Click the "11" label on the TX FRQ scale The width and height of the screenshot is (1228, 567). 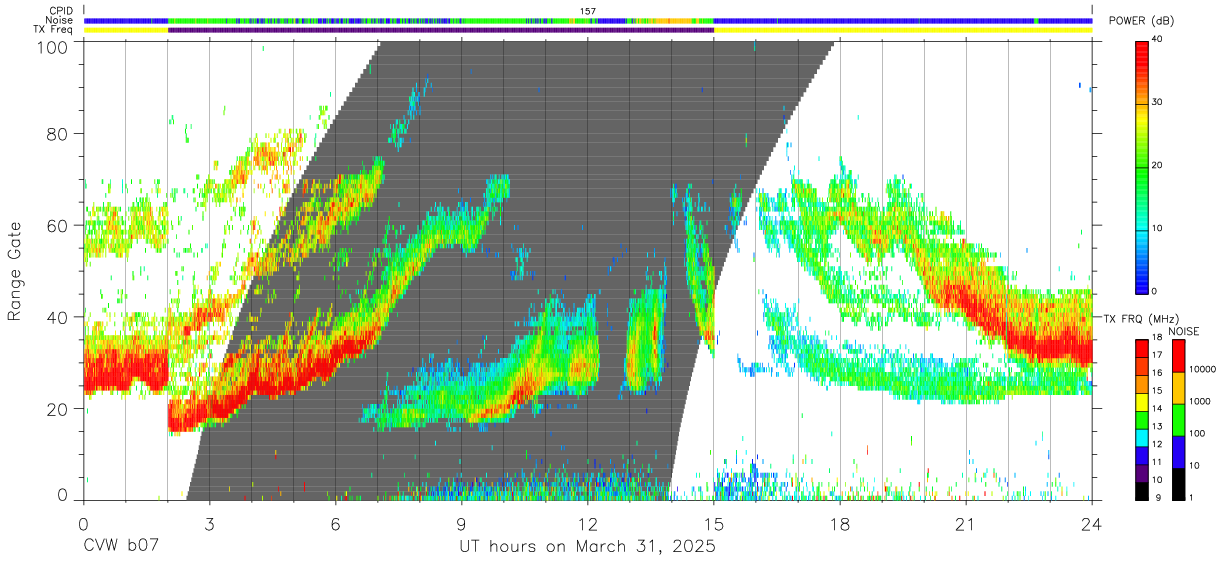pos(1158,462)
